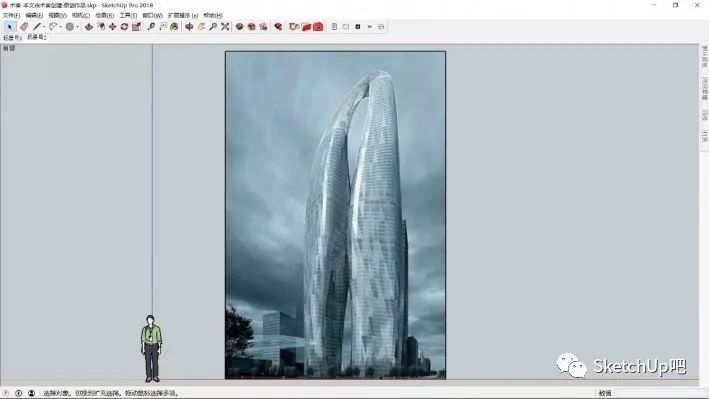
Task: Expand the Arc tool dropdown arrow
Action: click(x=61, y=27)
